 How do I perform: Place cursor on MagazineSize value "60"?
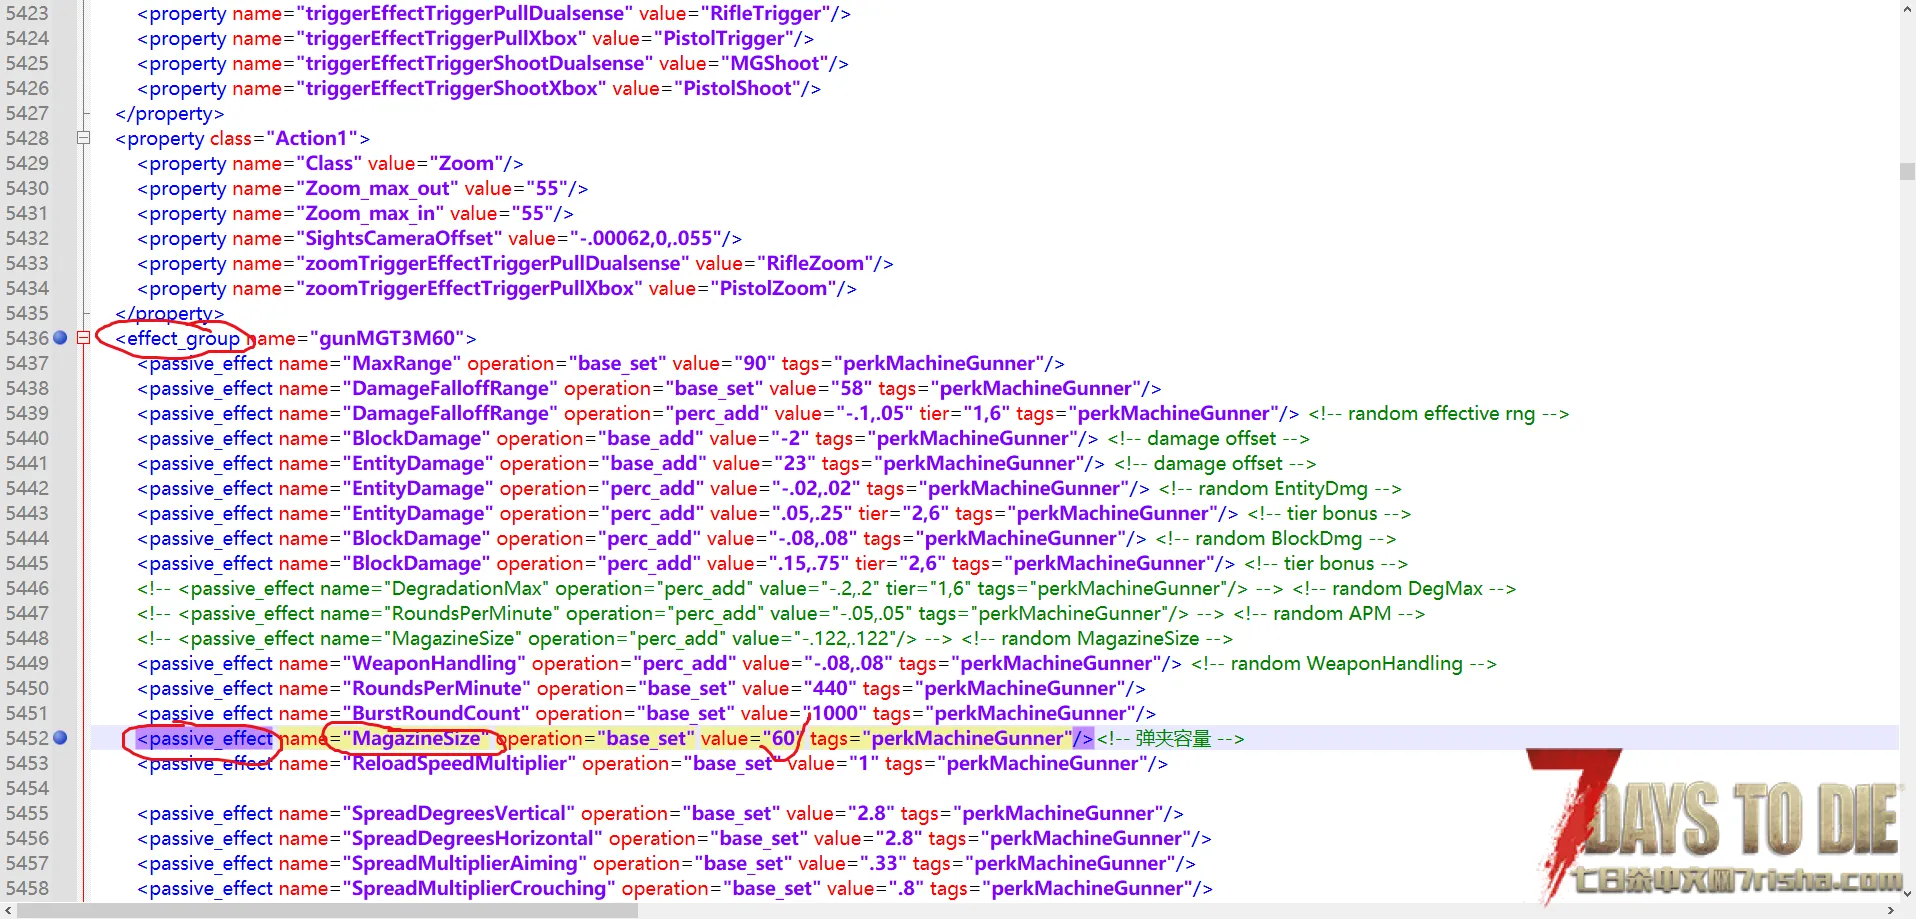click(x=784, y=738)
